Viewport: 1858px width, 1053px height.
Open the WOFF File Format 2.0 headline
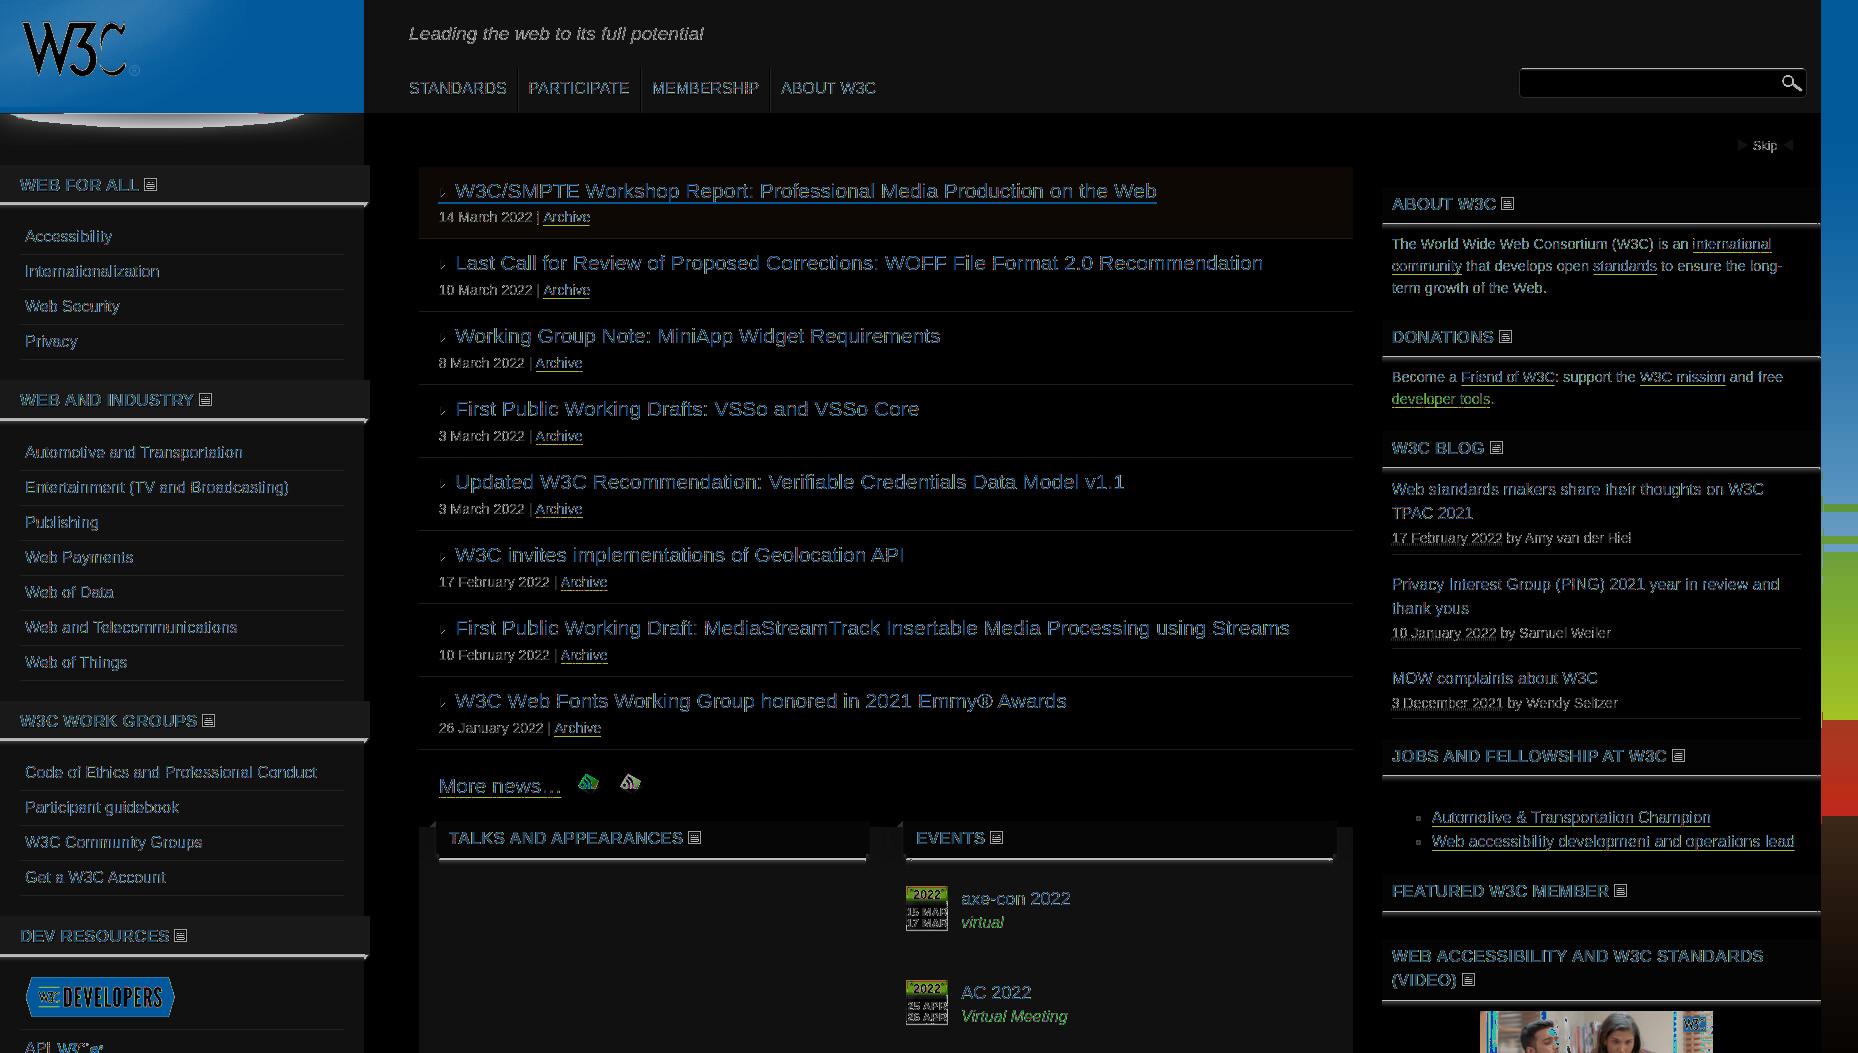[x=859, y=263]
